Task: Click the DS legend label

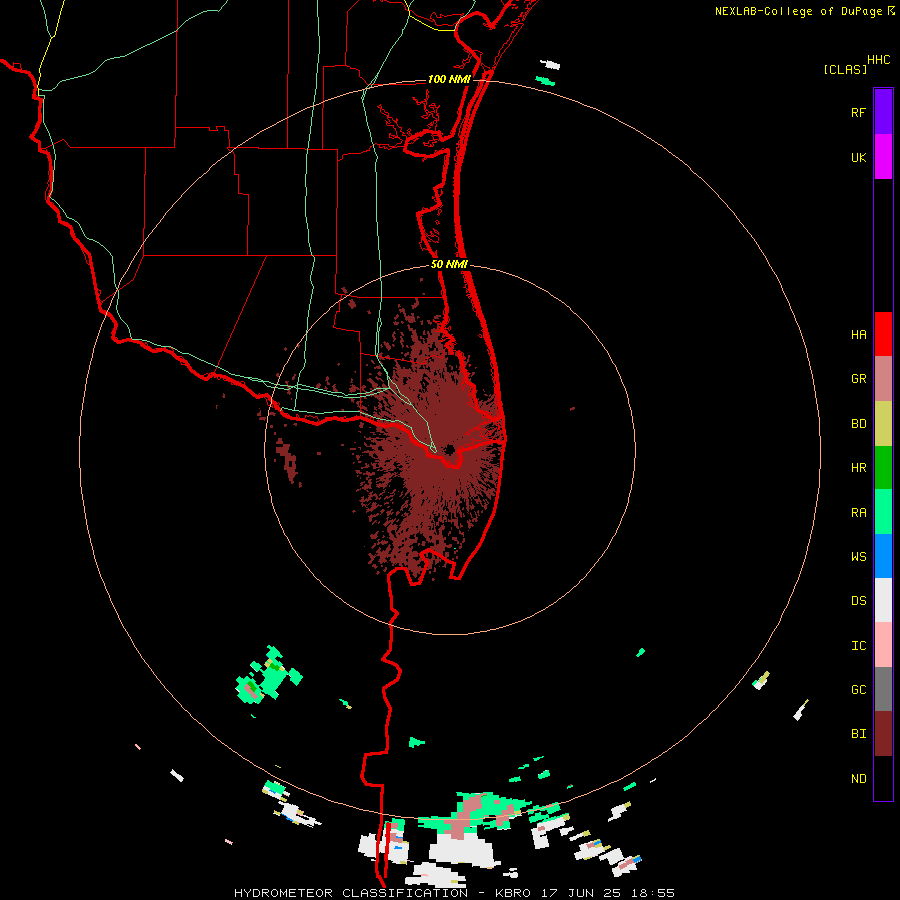Action: pyautogui.click(x=859, y=601)
